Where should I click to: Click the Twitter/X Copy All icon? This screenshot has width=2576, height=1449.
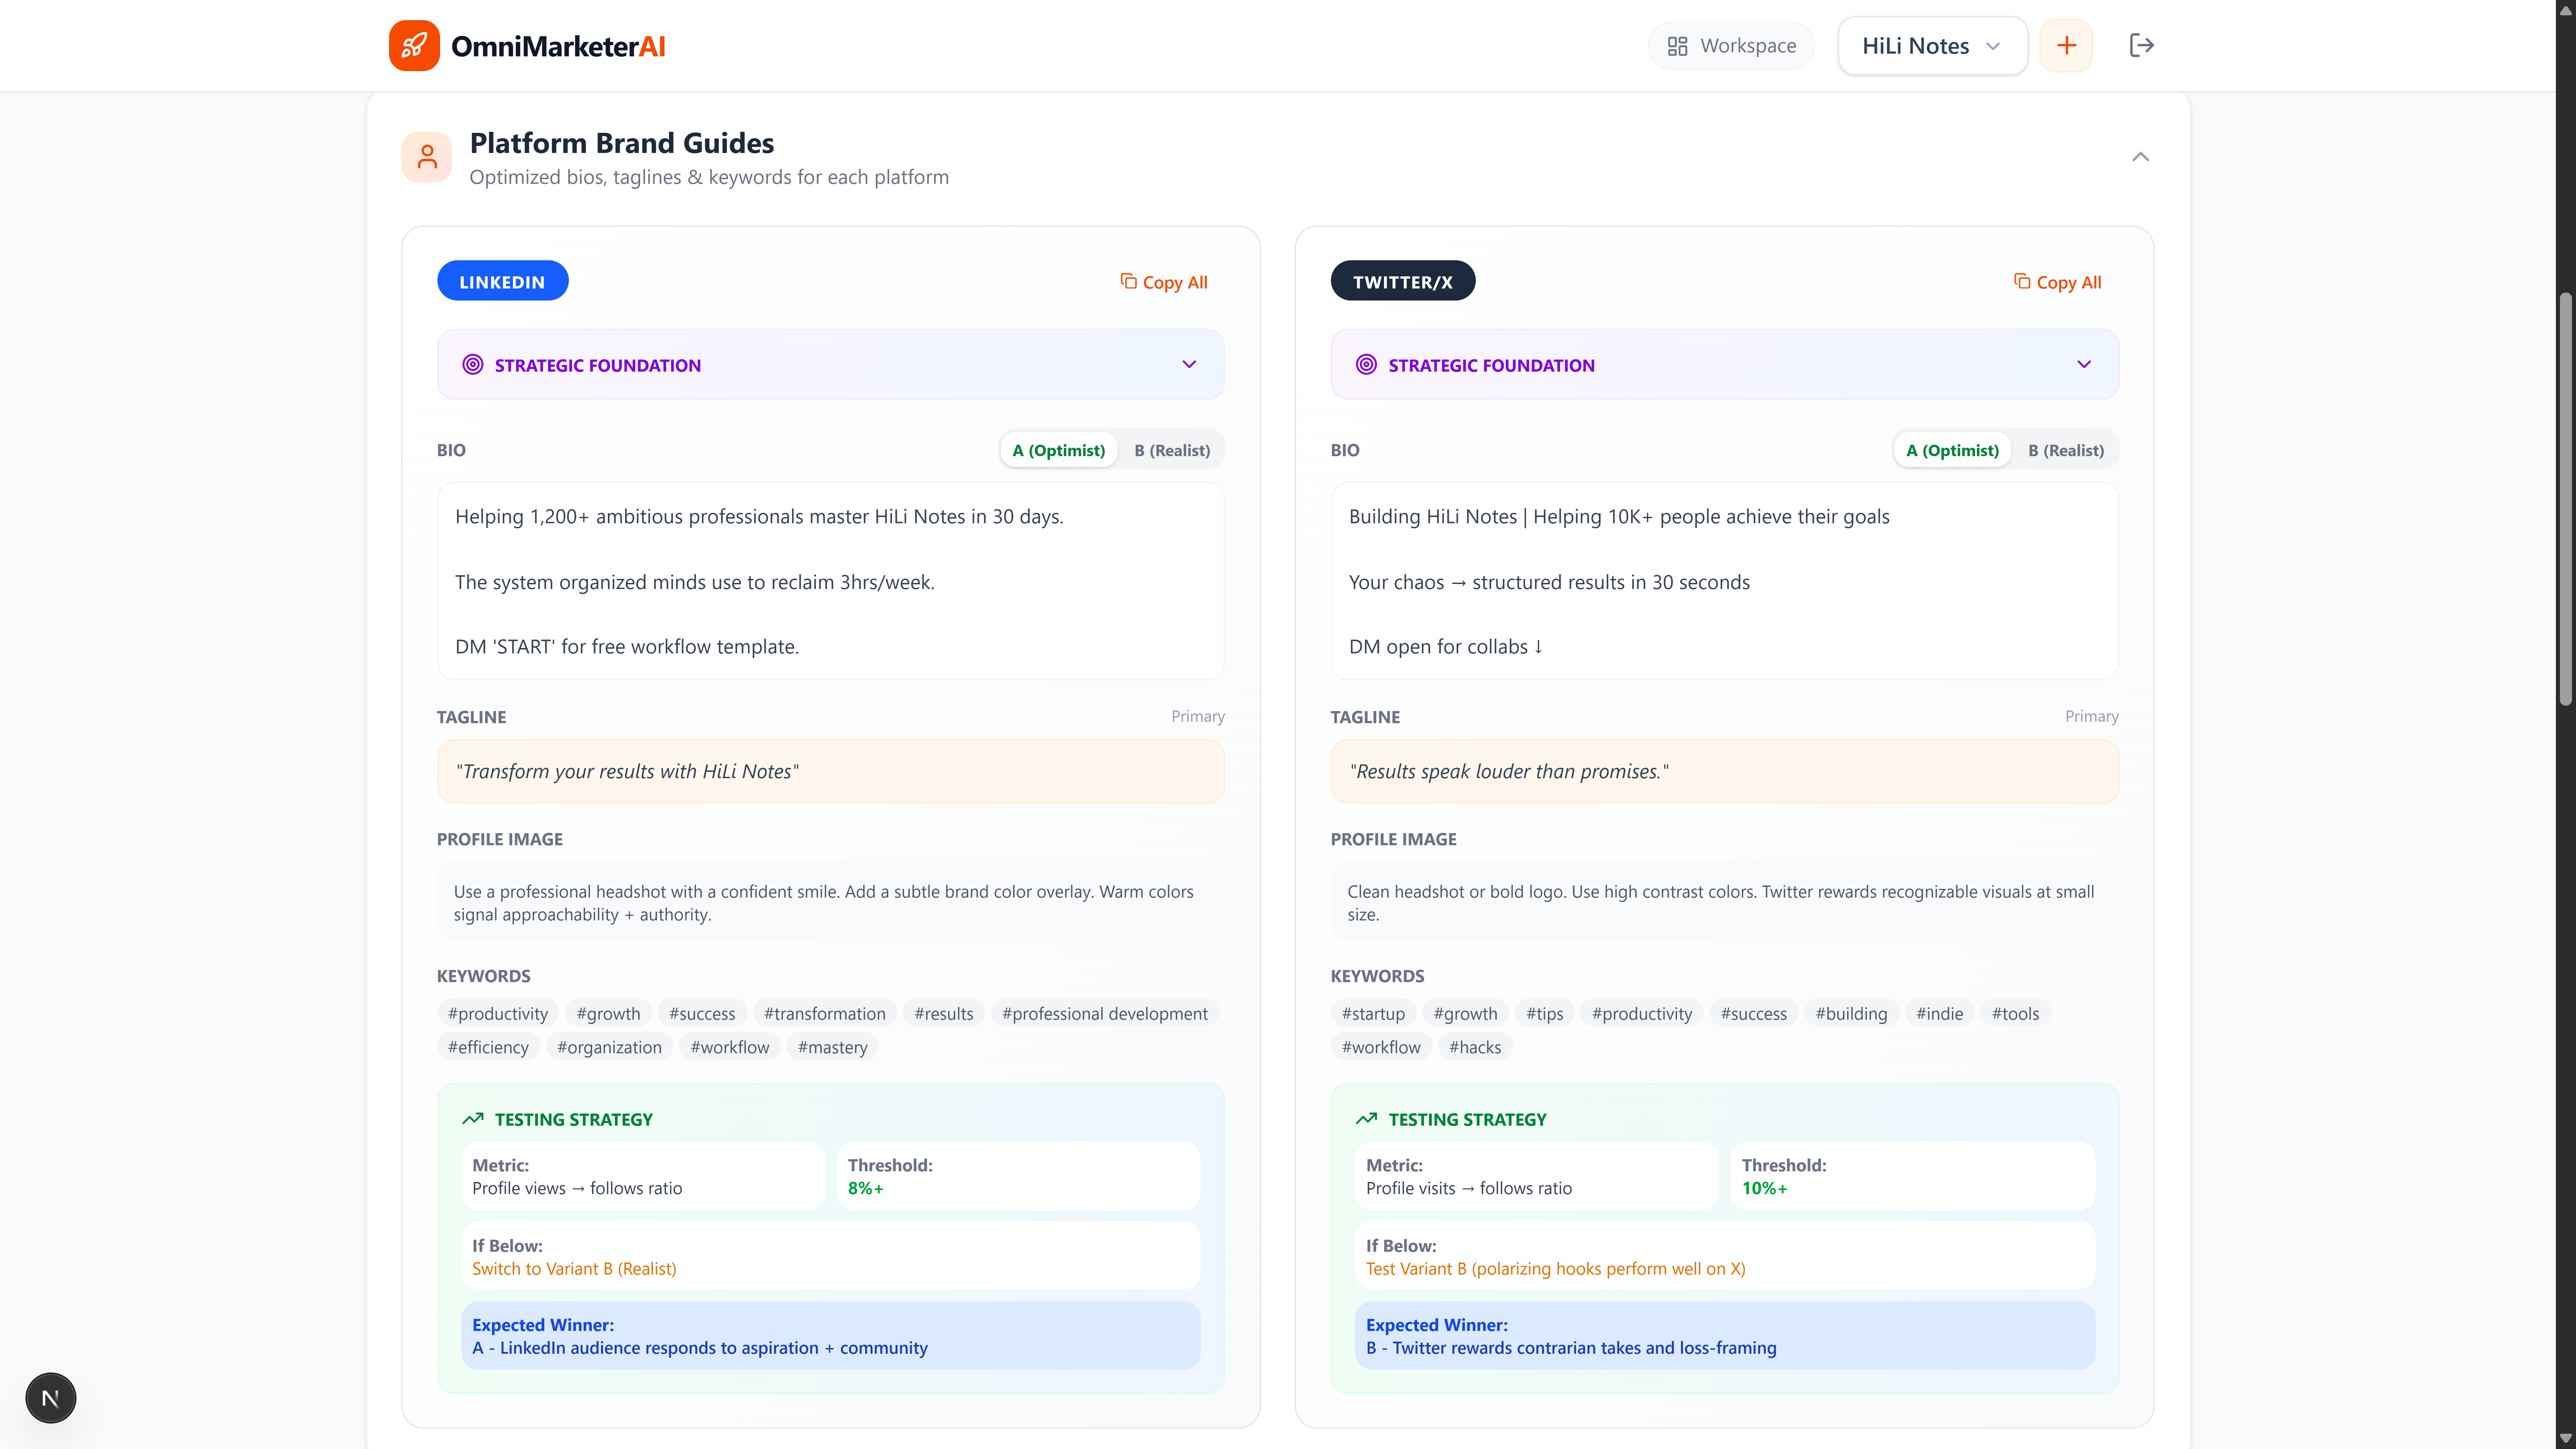coord(2022,281)
